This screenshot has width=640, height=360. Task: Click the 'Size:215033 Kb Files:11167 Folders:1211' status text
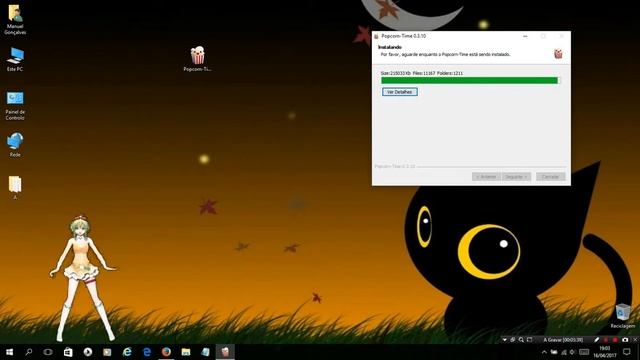(x=422, y=73)
